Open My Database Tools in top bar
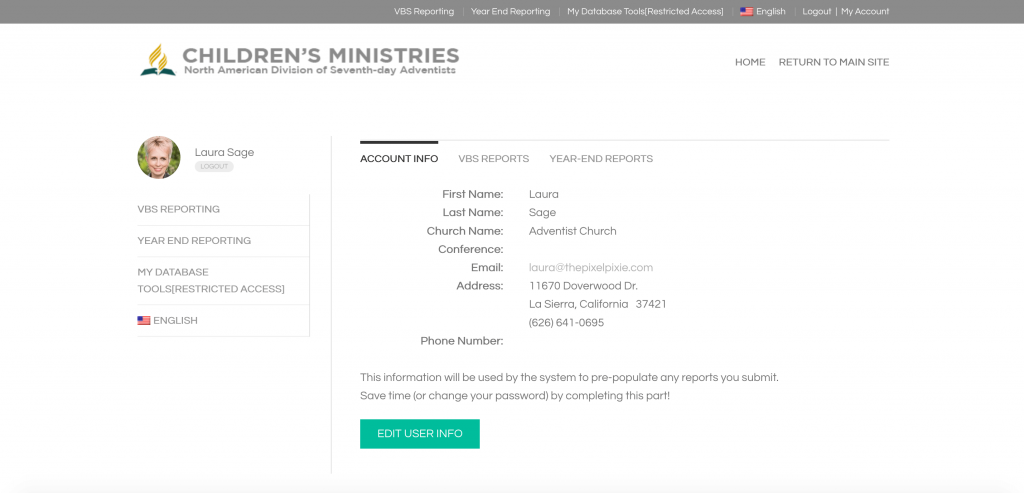 [x=645, y=12]
